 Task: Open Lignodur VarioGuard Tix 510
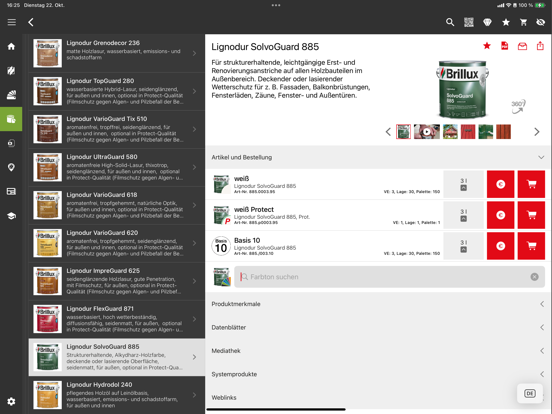coord(117,130)
